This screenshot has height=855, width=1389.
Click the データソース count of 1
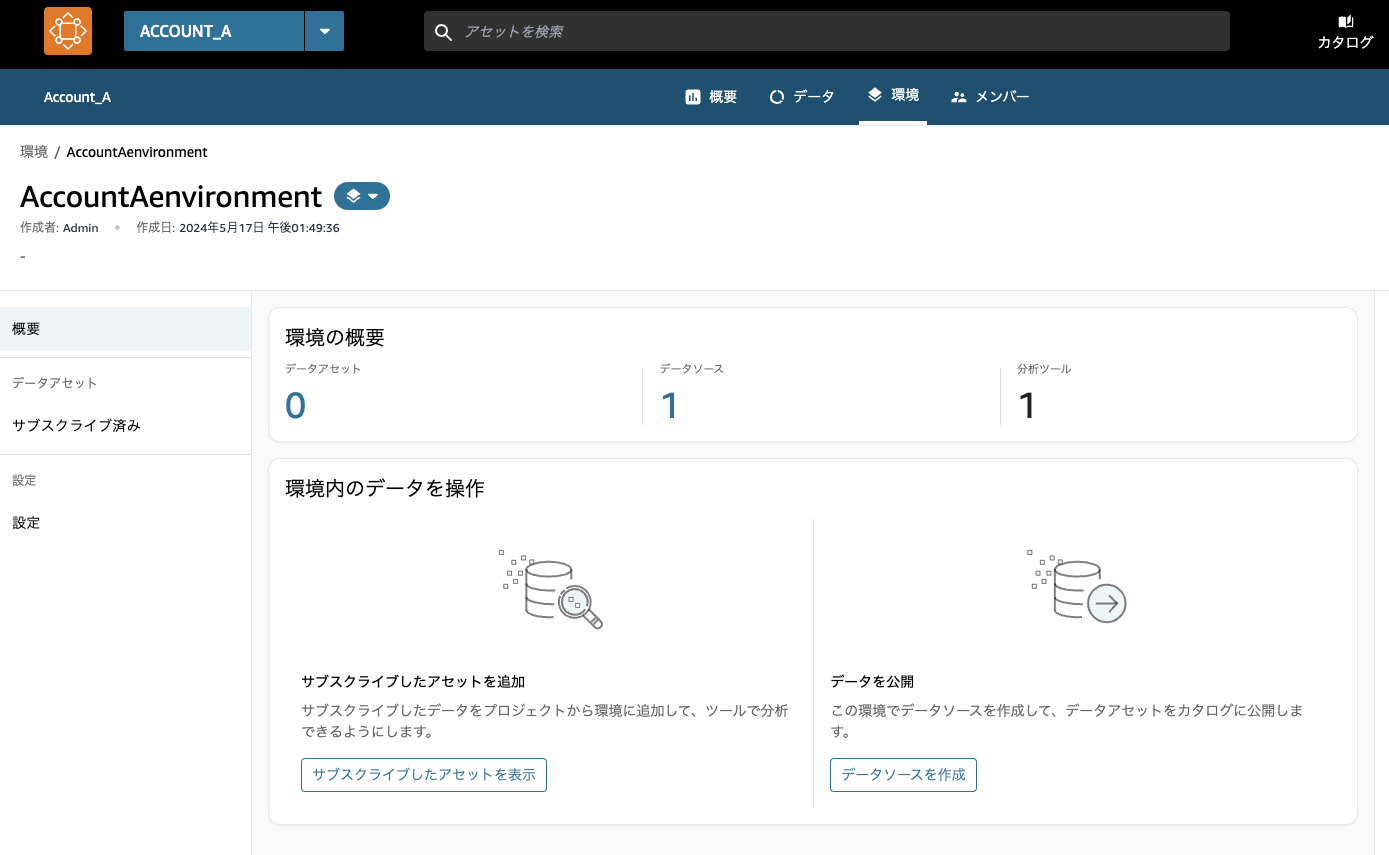[670, 404]
